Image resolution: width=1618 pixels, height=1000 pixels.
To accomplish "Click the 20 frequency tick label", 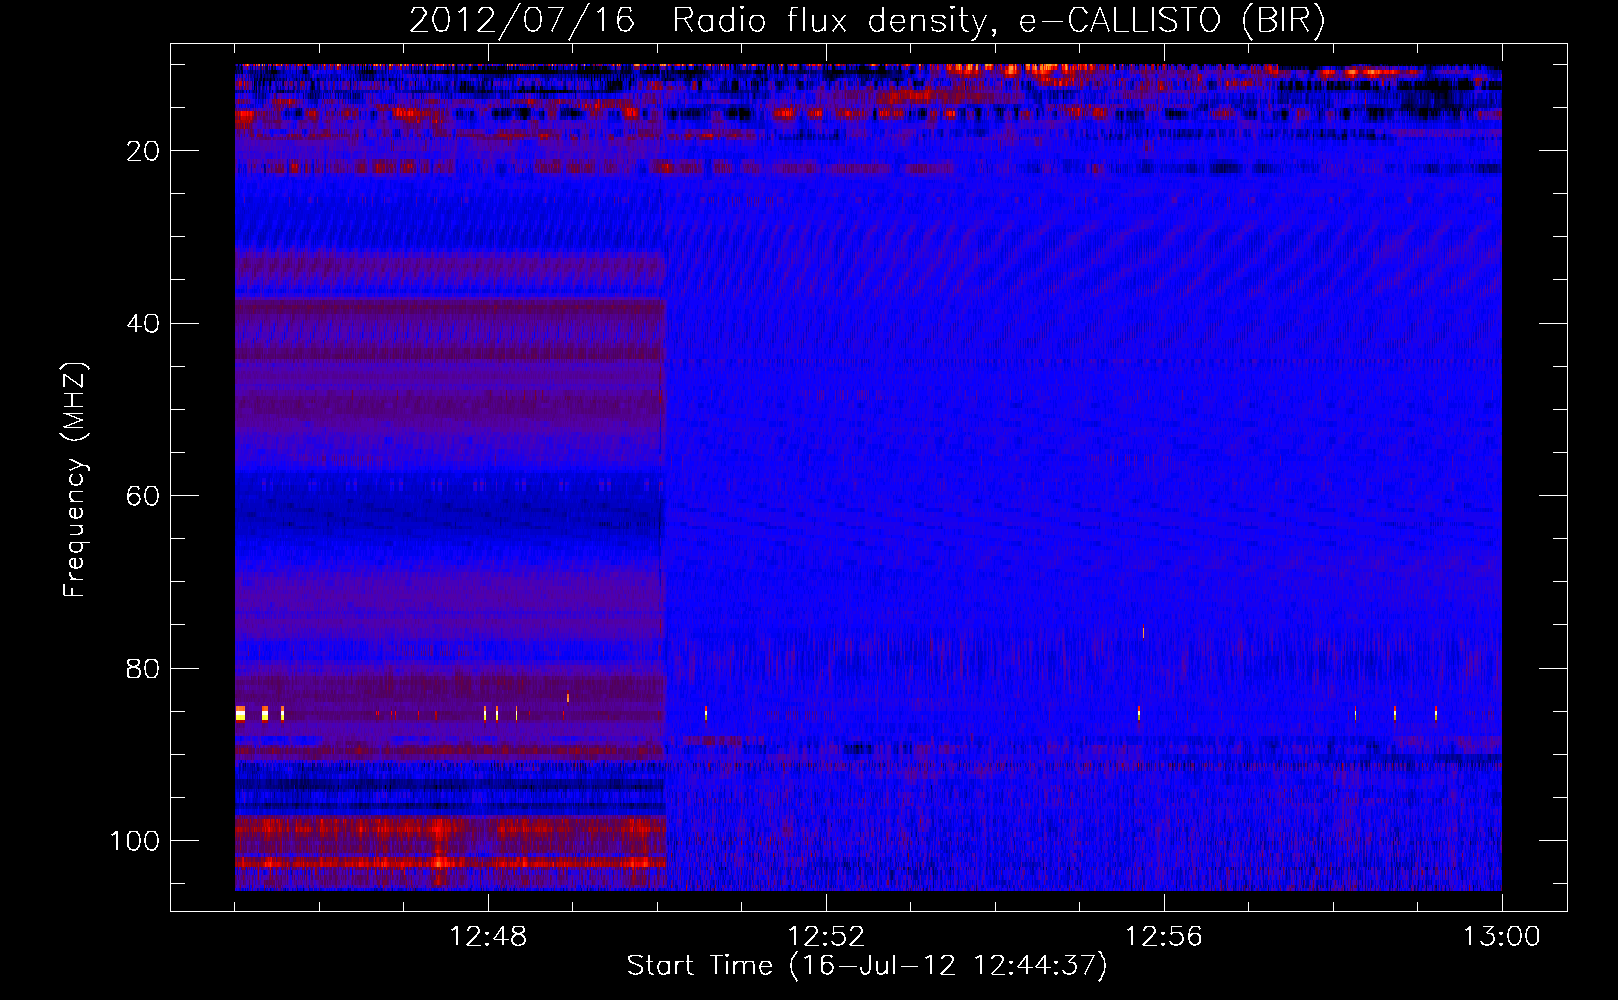I will pyautogui.click(x=144, y=151).
